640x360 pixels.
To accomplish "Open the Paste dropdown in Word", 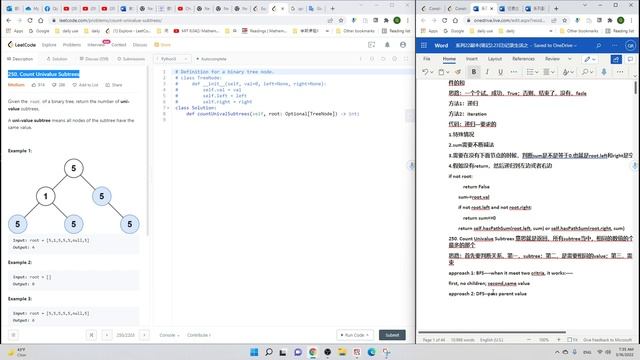I will (x=448, y=72).
